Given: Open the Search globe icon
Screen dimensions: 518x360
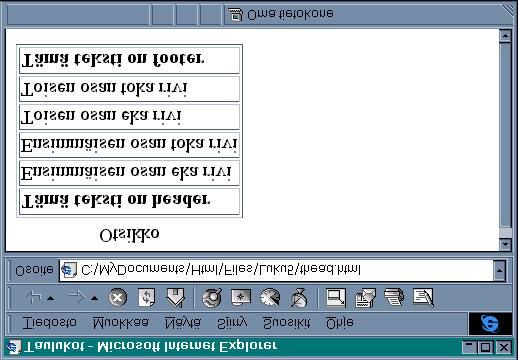Looking at the screenshot, I should 212,297.
